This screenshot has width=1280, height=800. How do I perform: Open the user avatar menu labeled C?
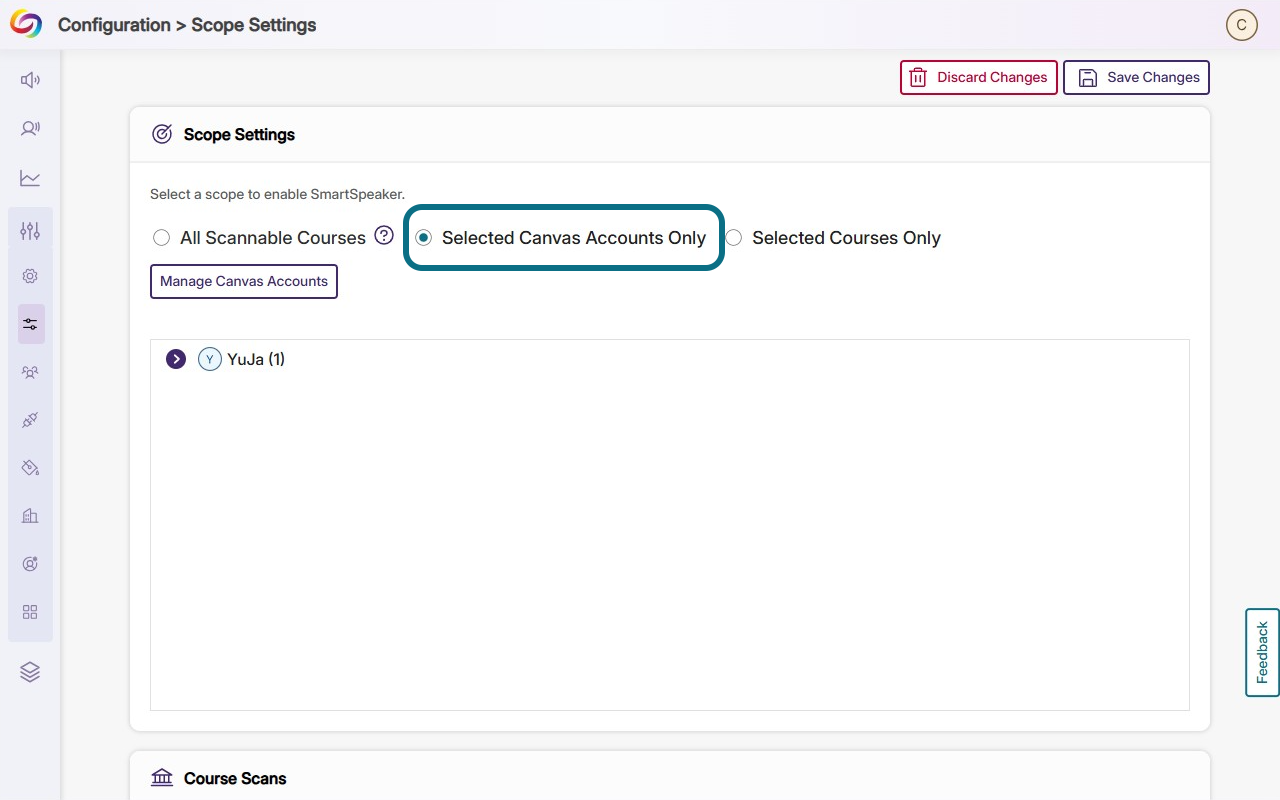[x=1241, y=25]
